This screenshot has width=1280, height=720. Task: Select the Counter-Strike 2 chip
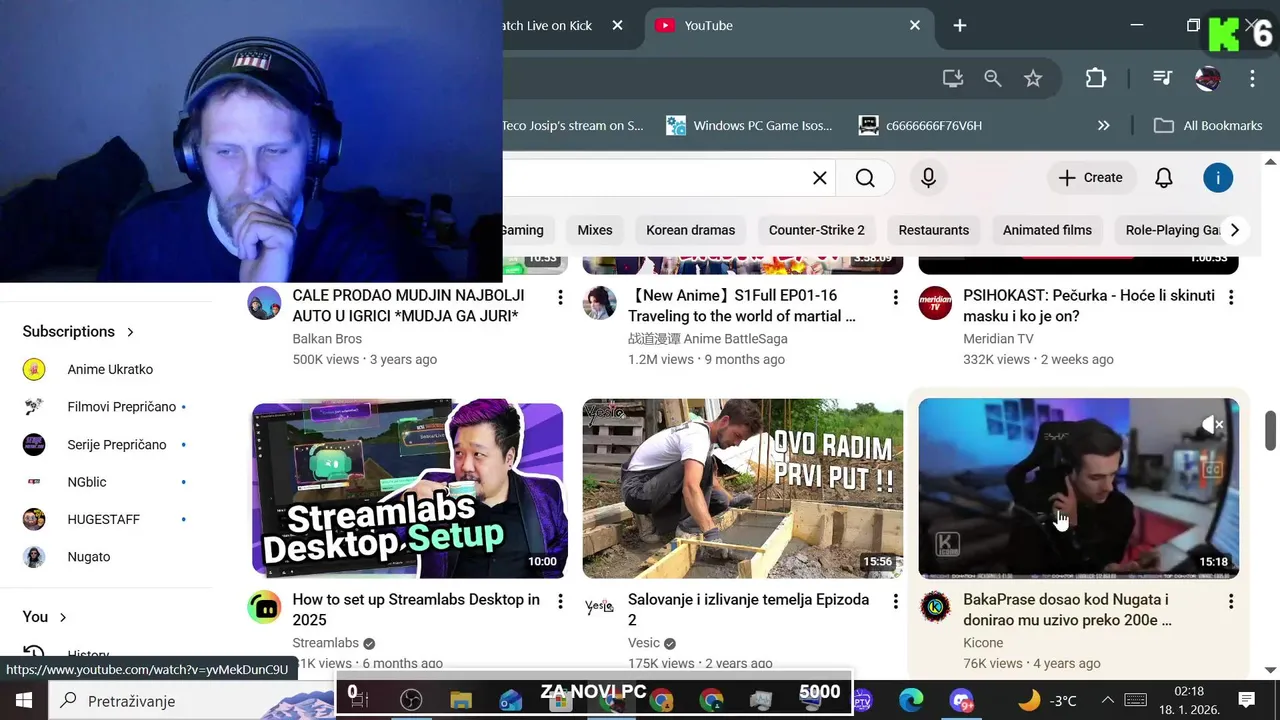(x=817, y=230)
